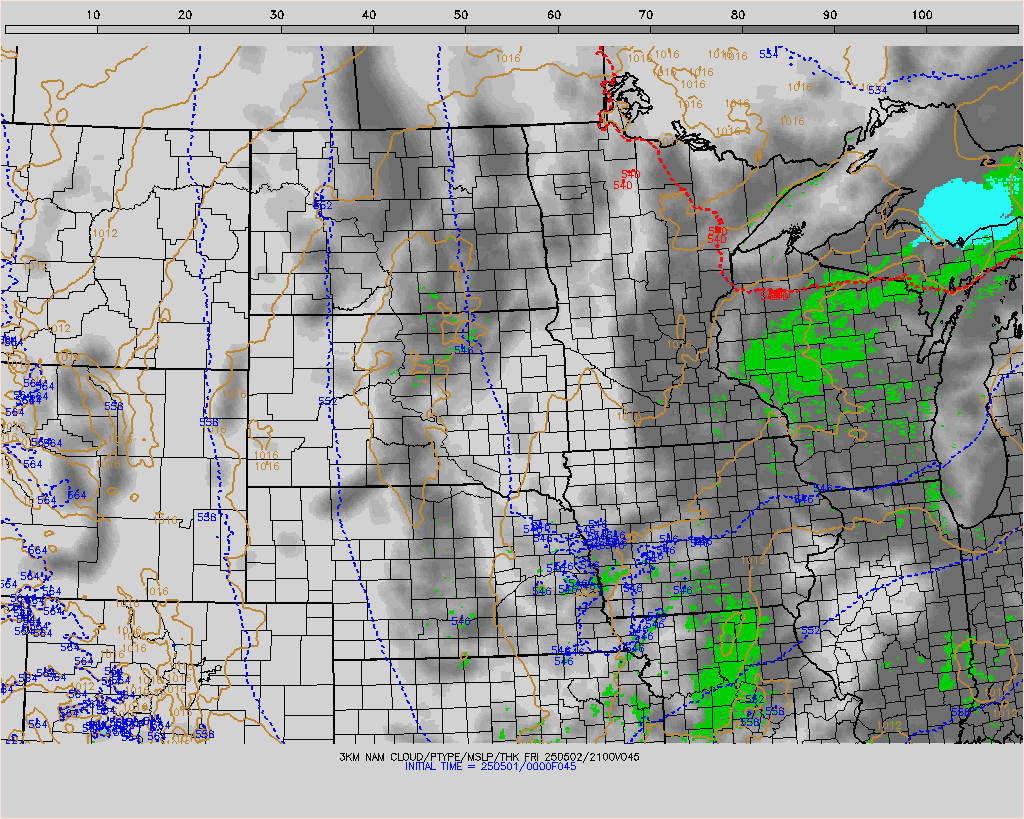1024x819 pixels.
Task: Click the '90' label on the cloud scale
Action: (830, 14)
